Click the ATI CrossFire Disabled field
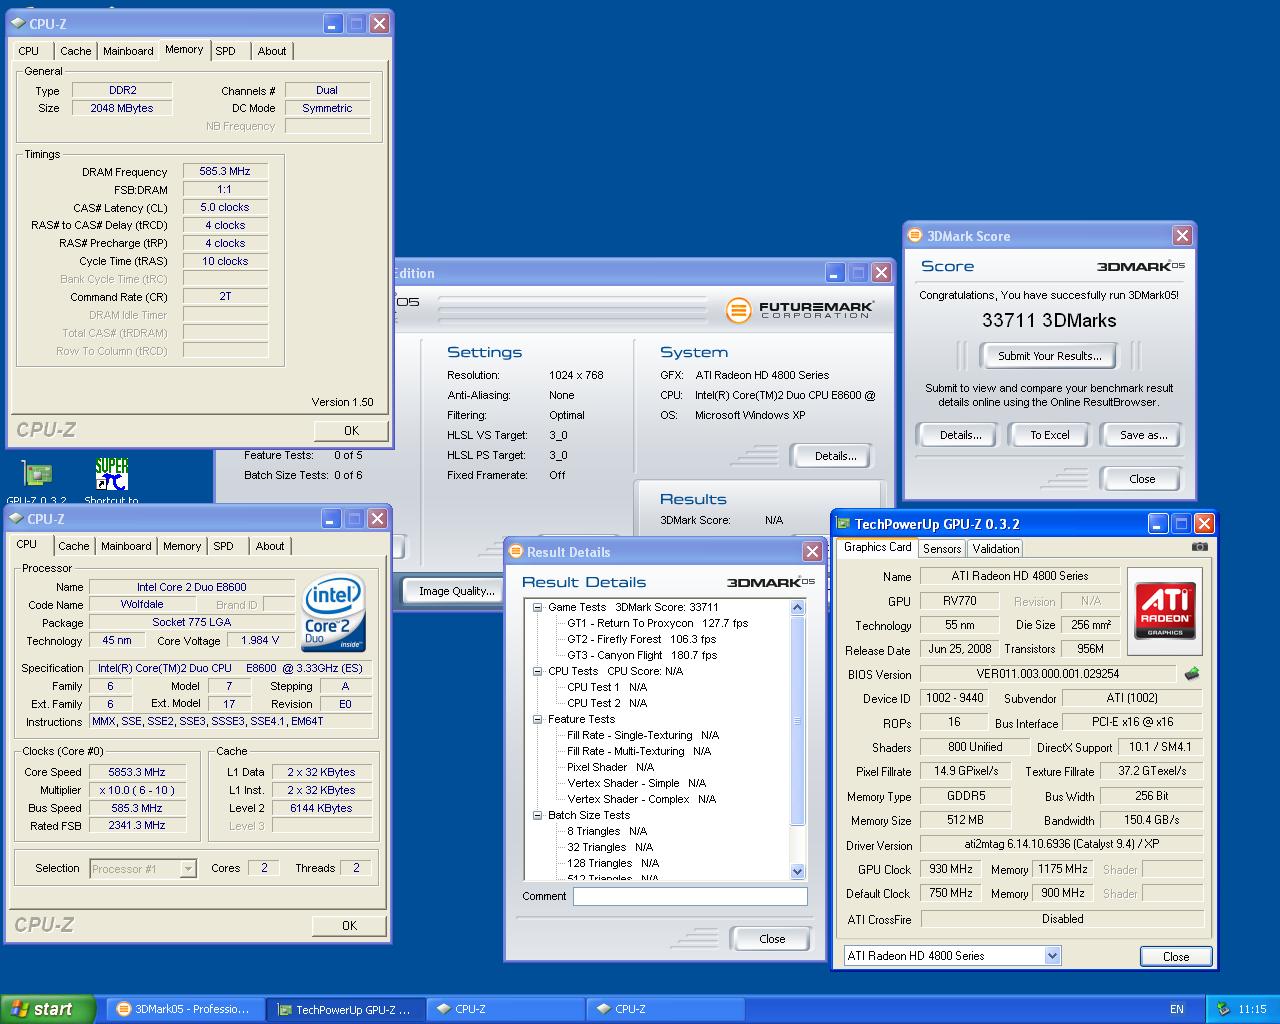Screen dimensions: 1280x1024 click(1062, 919)
